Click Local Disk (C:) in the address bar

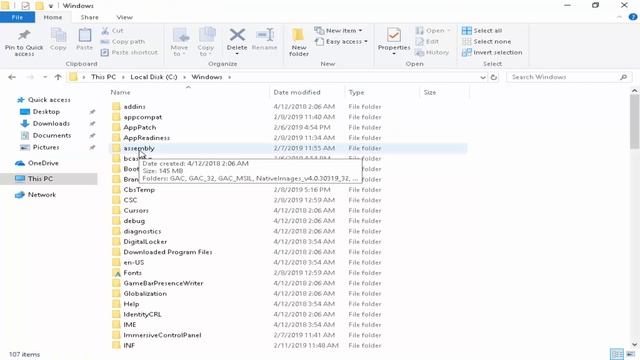(154, 77)
